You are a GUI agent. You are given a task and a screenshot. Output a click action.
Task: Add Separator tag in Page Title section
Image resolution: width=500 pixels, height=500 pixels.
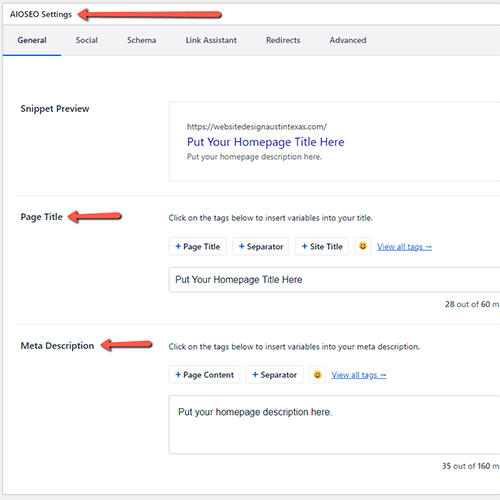(261, 246)
